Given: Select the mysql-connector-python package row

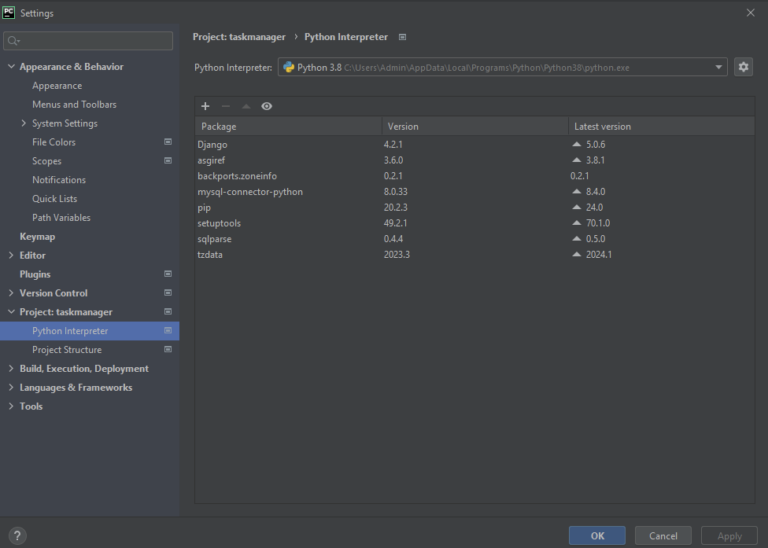Looking at the screenshot, I should (475, 191).
